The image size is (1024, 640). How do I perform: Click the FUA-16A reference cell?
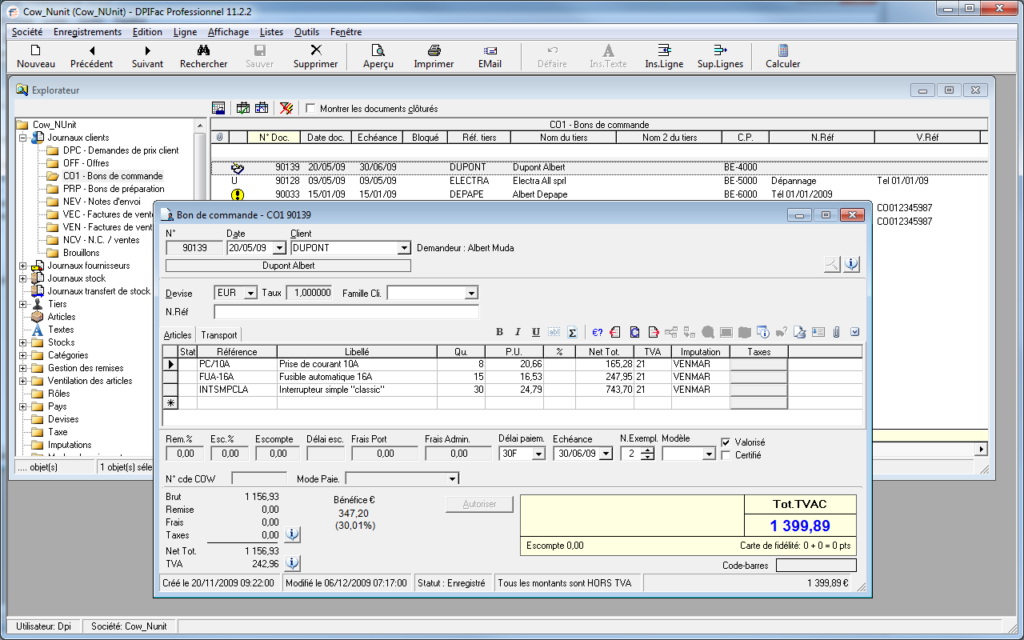tap(236, 377)
